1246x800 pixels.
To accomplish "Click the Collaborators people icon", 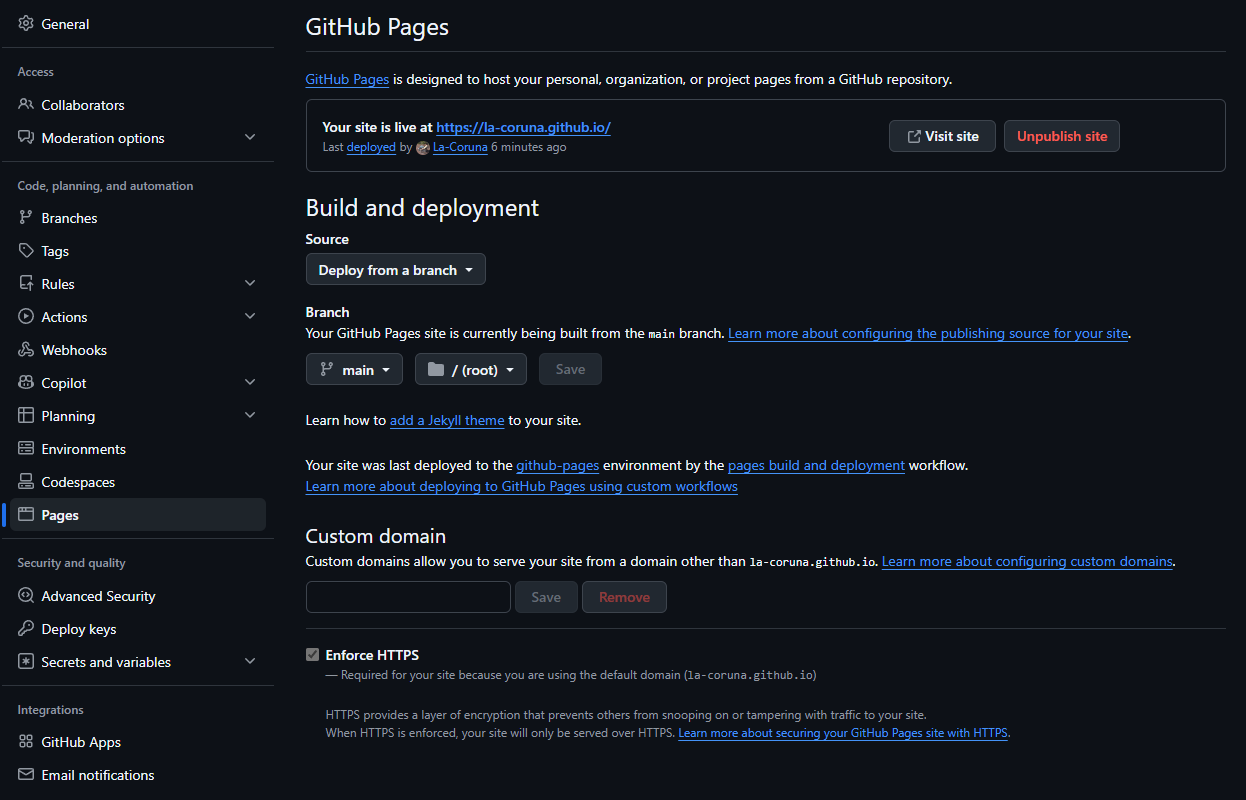I will click(26, 105).
